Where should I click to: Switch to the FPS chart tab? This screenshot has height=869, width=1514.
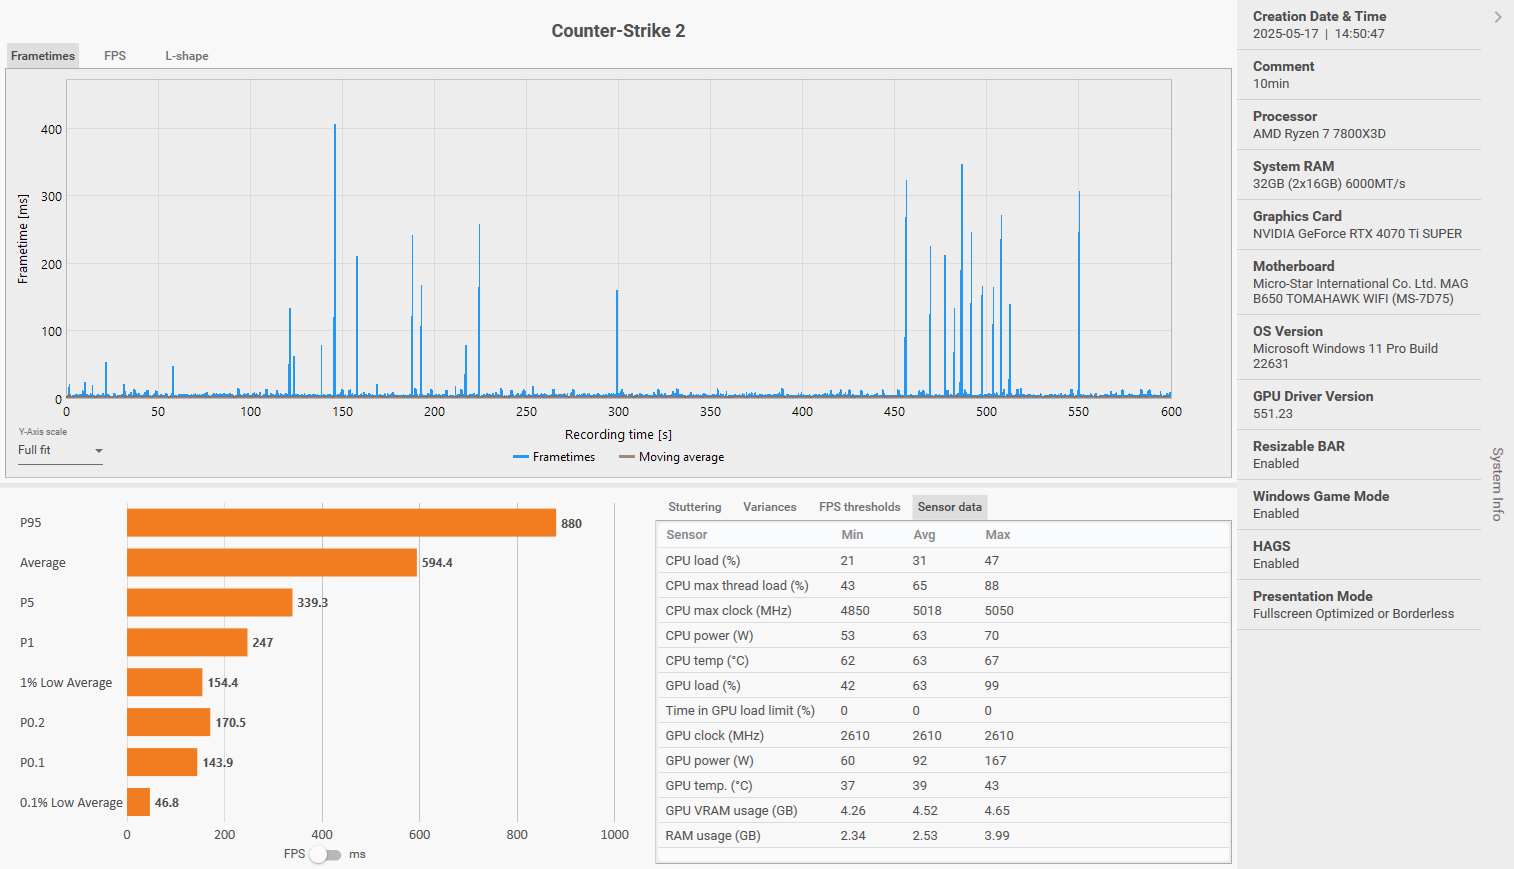tap(115, 56)
